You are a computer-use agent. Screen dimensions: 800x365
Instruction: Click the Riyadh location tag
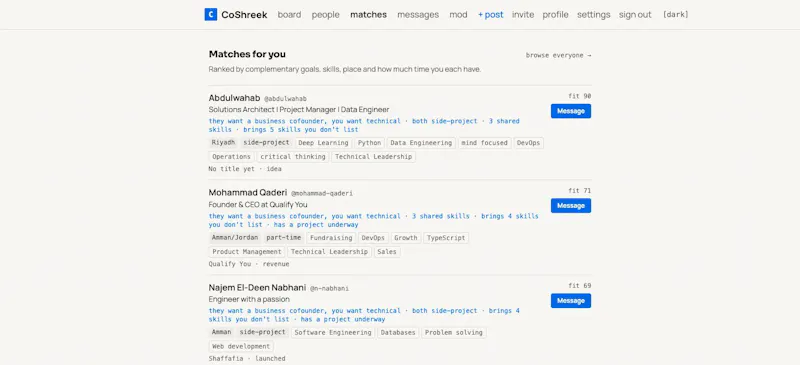tap(223, 143)
